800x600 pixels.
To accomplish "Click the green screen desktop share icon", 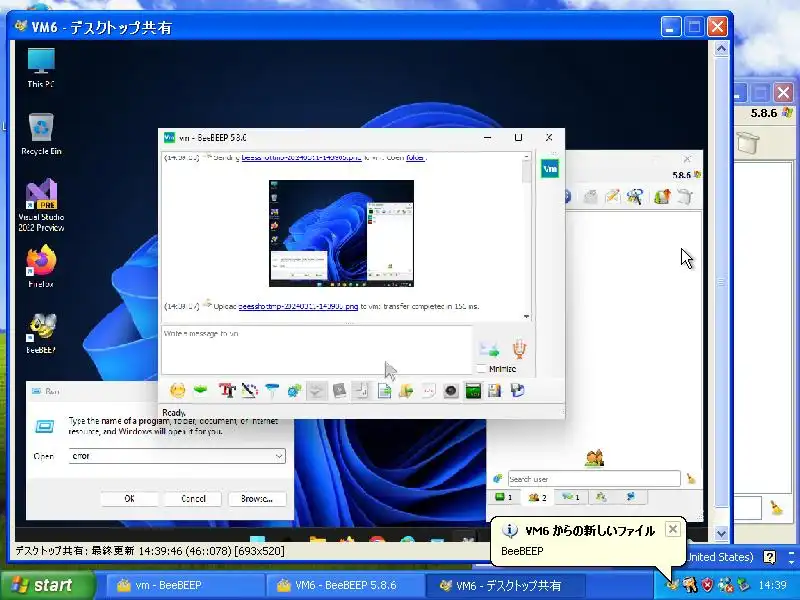I will click(473, 391).
